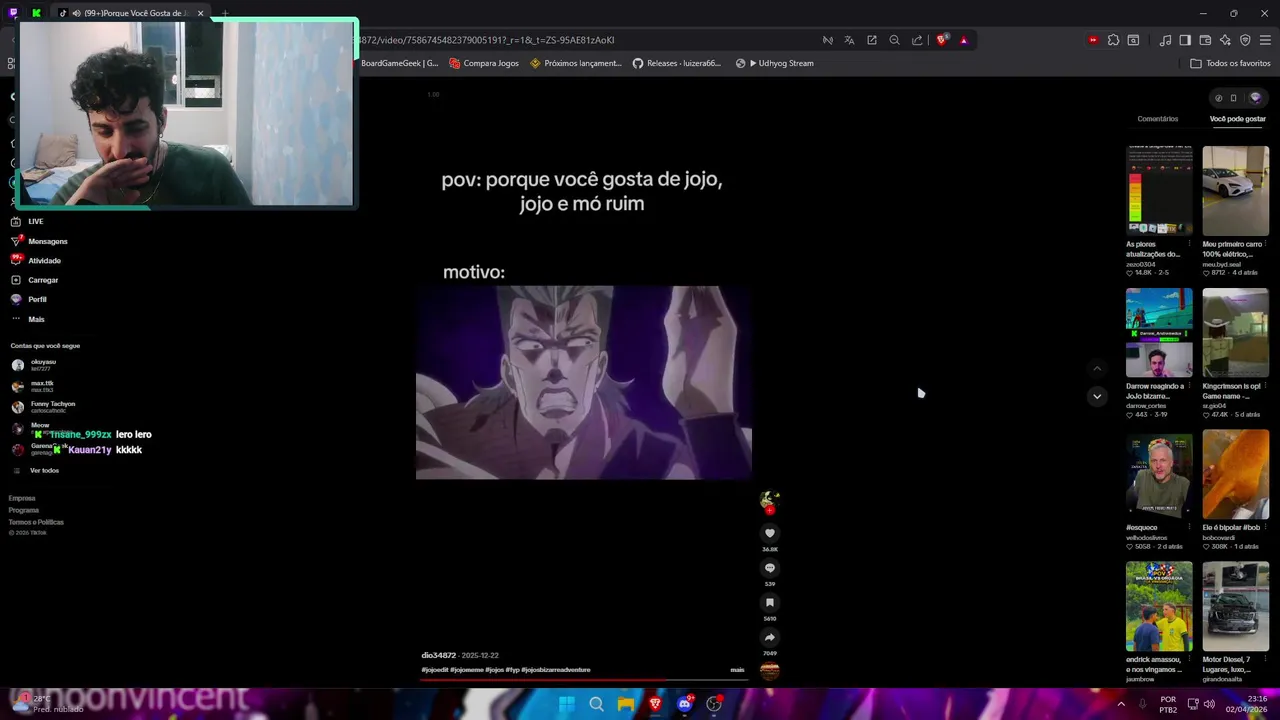Open the Kingcrimson is op thumbnail
Image resolution: width=1280 pixels, height=720 pixels.
tap(1235, 332)
